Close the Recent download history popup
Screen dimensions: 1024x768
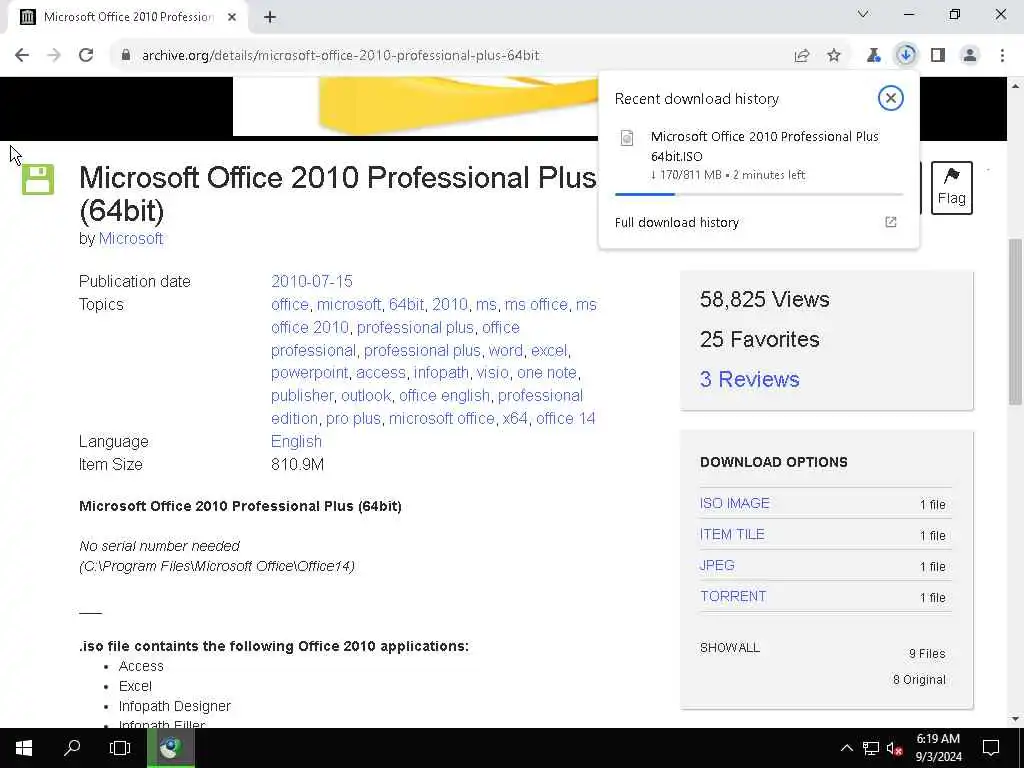coord(890,99)
